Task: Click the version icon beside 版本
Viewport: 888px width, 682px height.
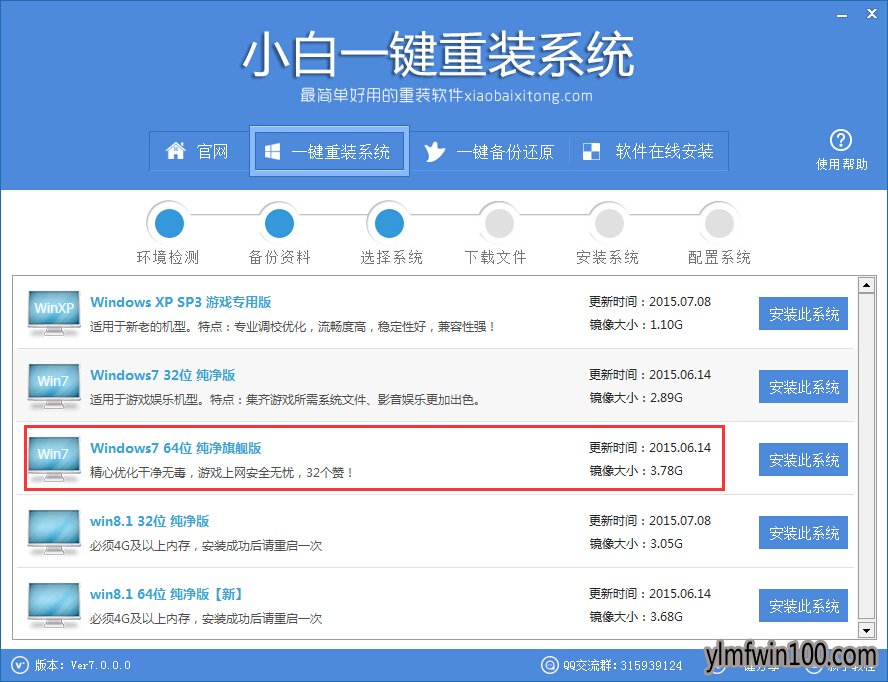Action: point(19,664)
